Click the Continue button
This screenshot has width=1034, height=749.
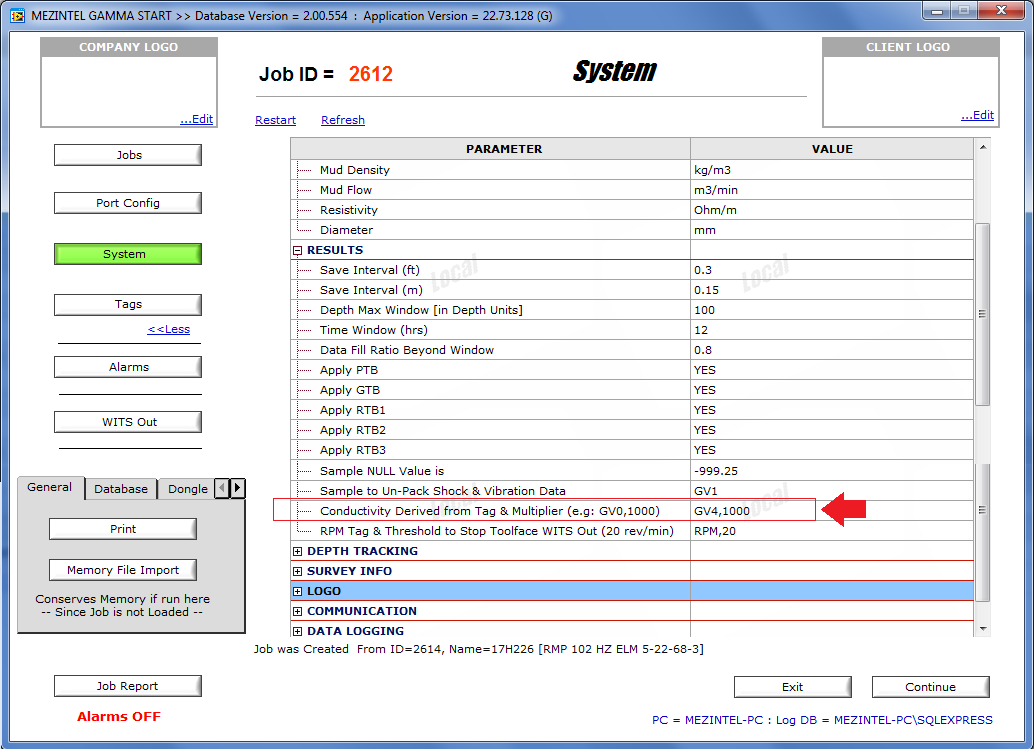(930, 686)
